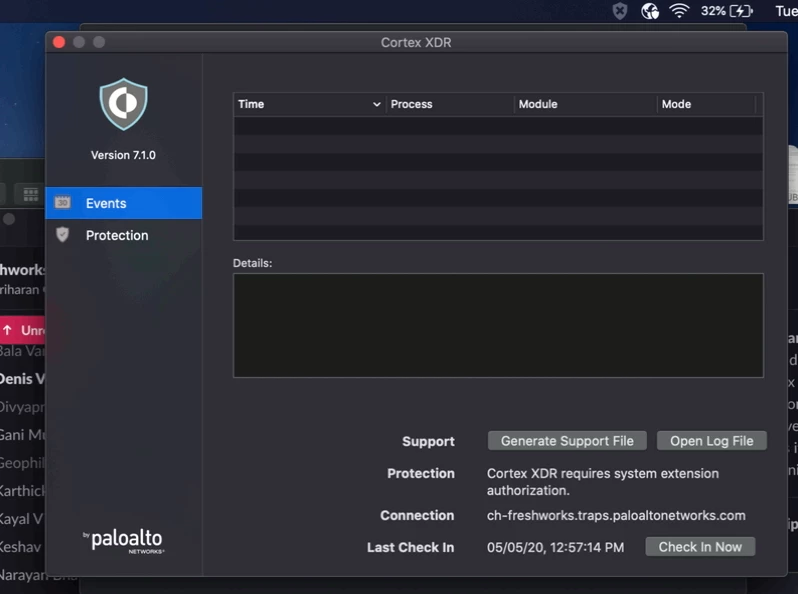The height and width of the screenshot is (594, 798).
Task: Generate a support file
Action: 567,441
